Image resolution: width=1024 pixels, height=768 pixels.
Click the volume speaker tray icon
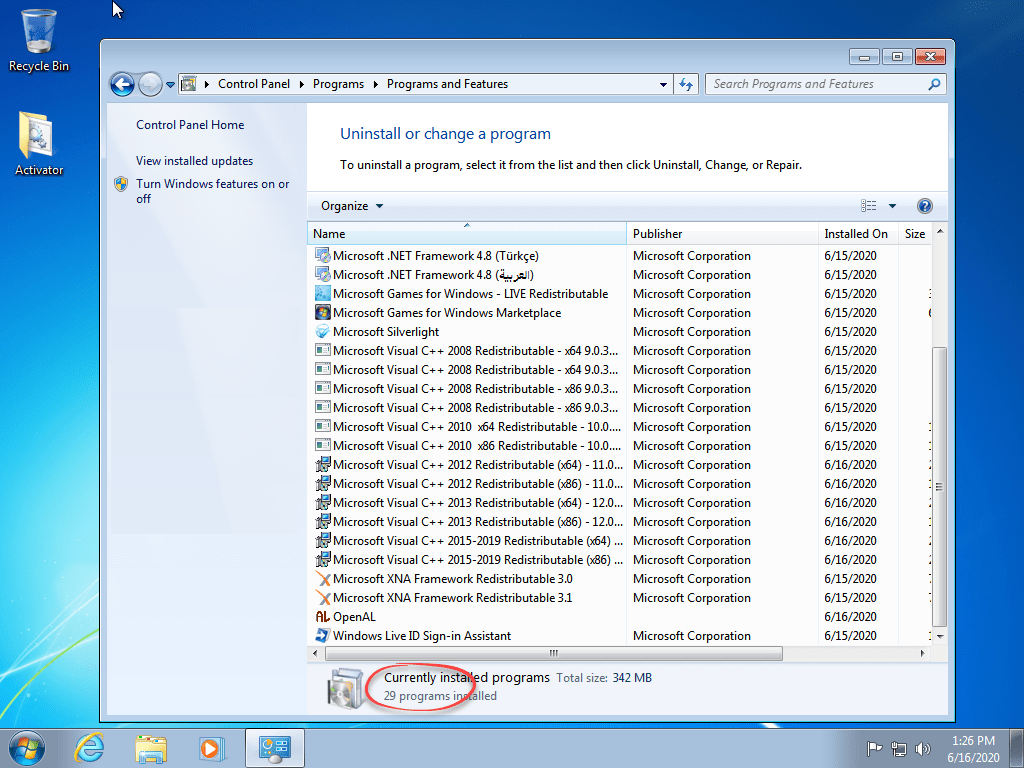[x=922, y=749]
